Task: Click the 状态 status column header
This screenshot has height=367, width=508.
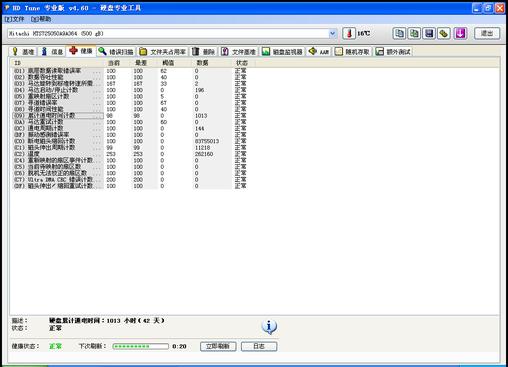Action: [244, 63]
